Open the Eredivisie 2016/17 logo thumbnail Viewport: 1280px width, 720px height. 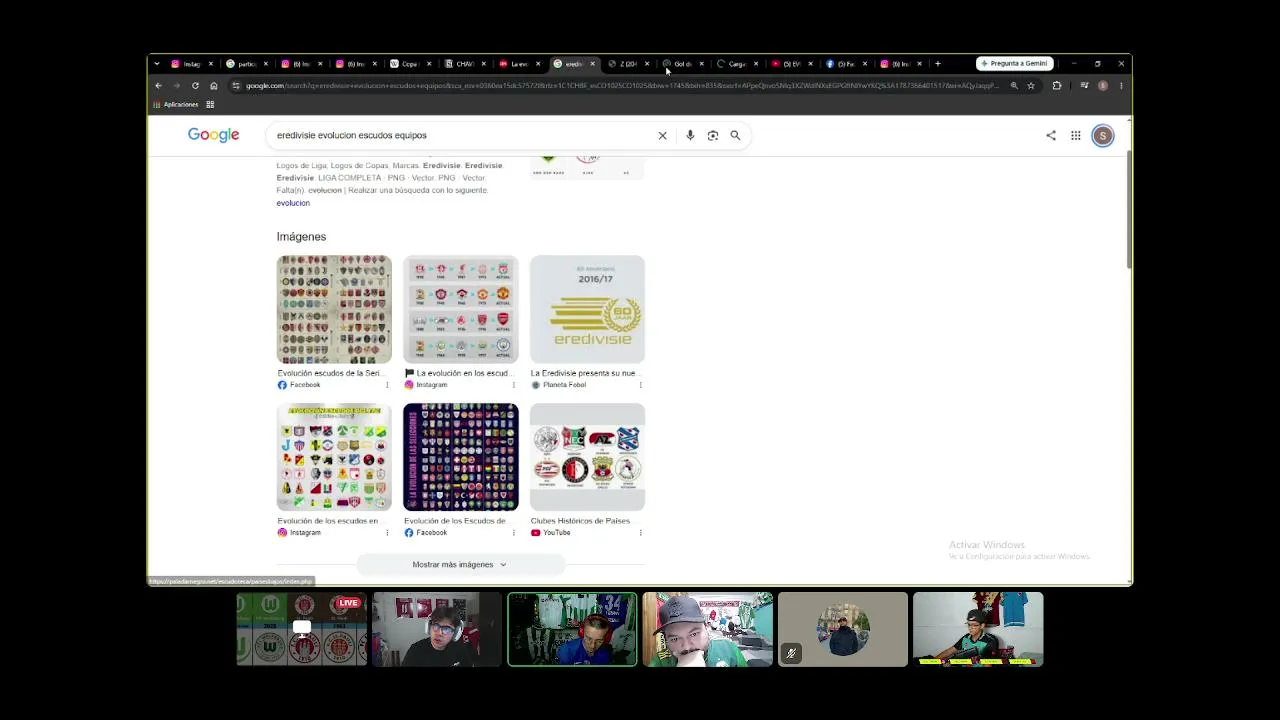pos(587,309)
